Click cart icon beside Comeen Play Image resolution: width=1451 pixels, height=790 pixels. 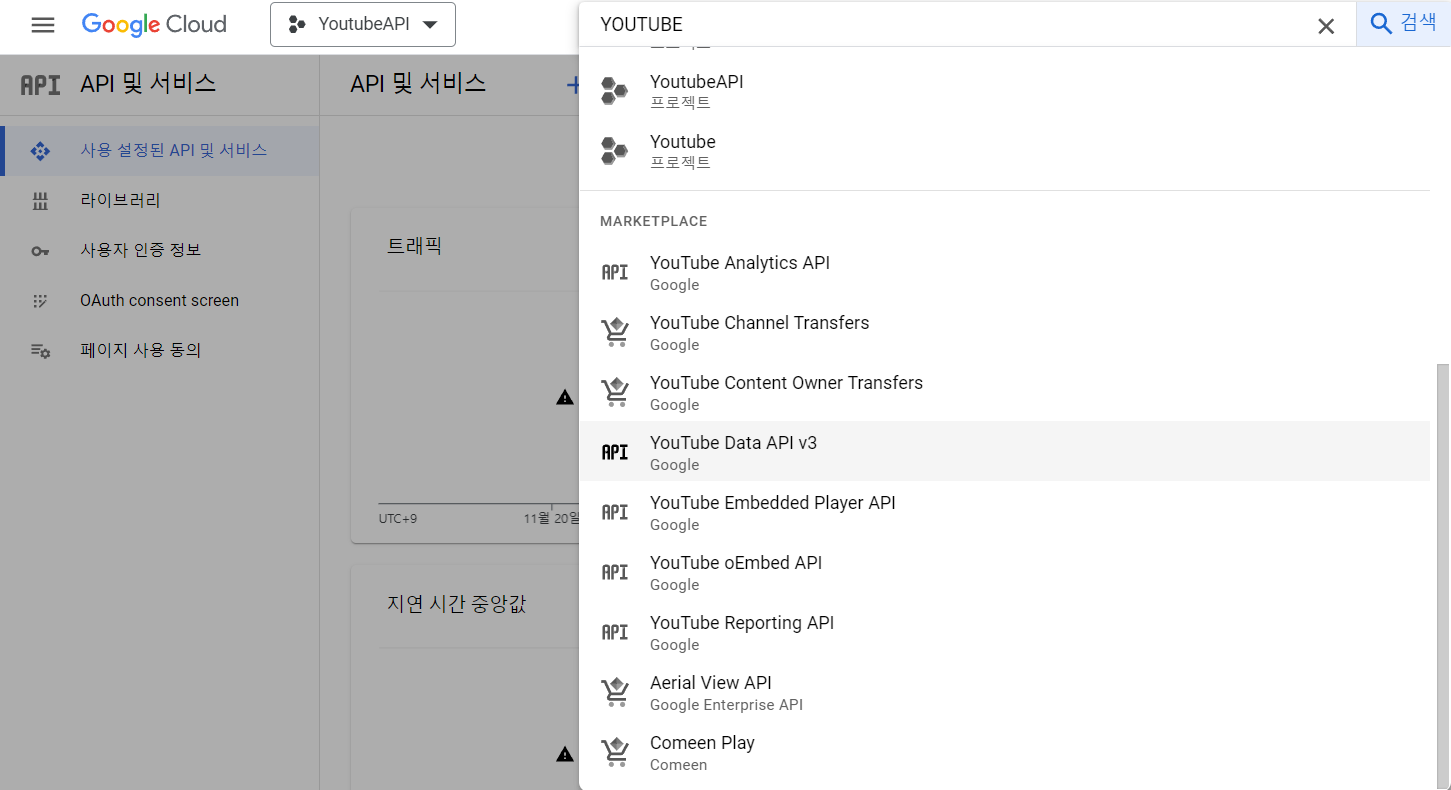click(615, 752)
